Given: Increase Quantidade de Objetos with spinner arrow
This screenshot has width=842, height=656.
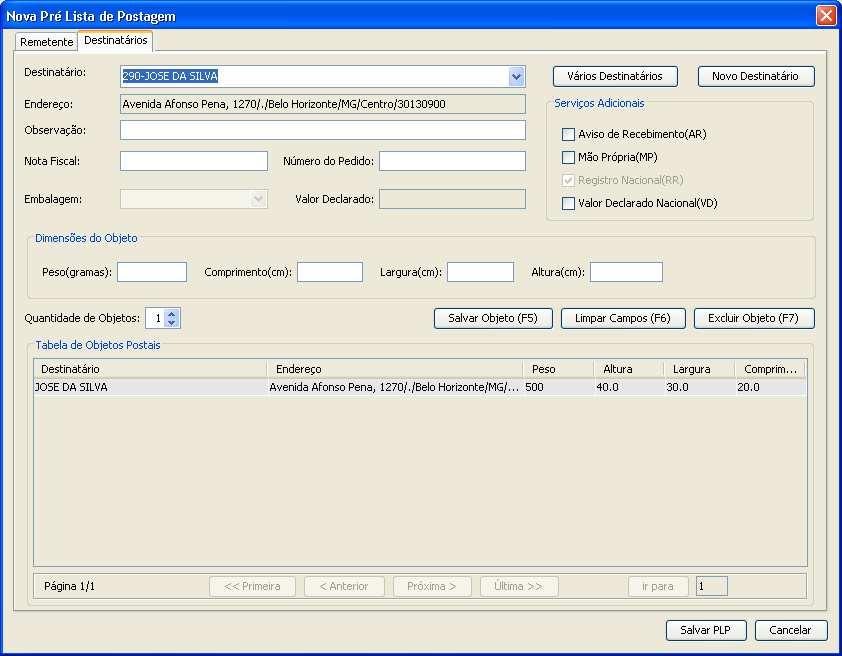Looking at the screenshot, I should pos(169,313).
